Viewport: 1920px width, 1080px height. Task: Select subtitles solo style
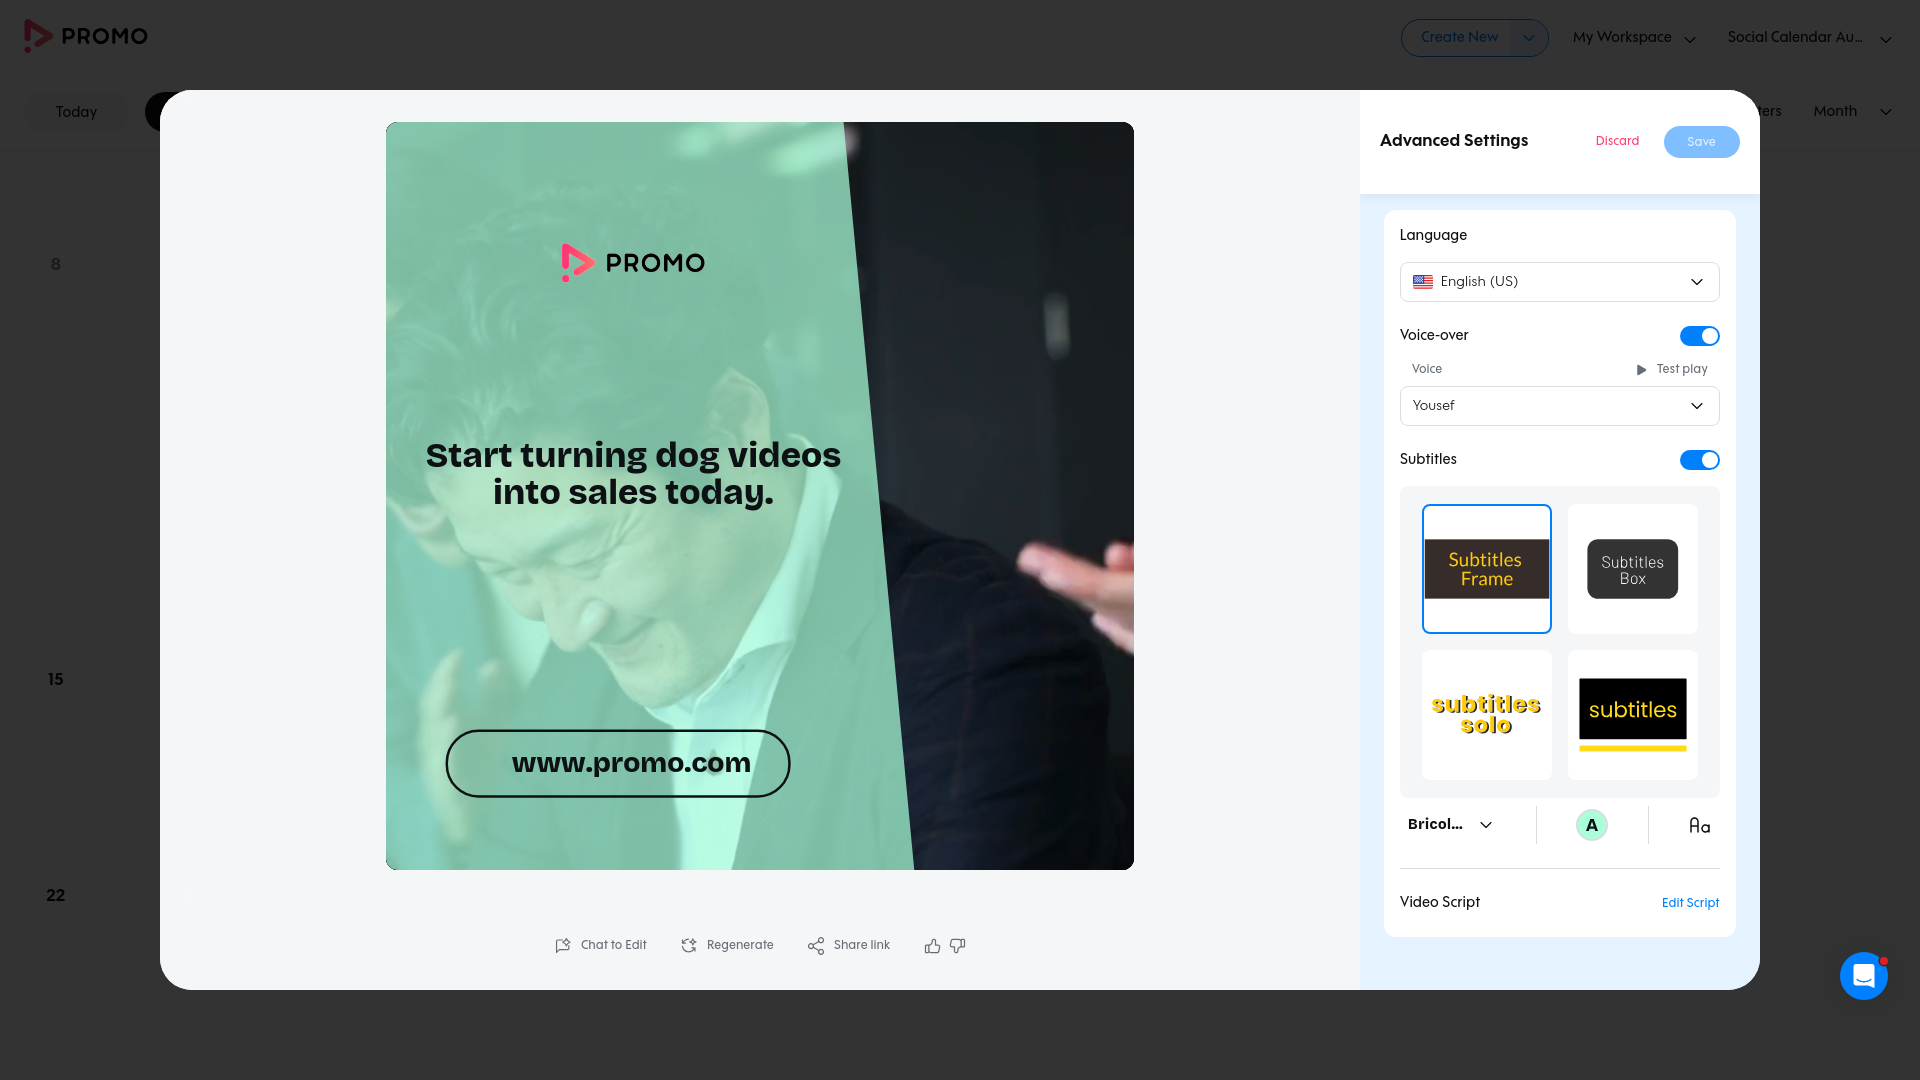coord(1487,715)
